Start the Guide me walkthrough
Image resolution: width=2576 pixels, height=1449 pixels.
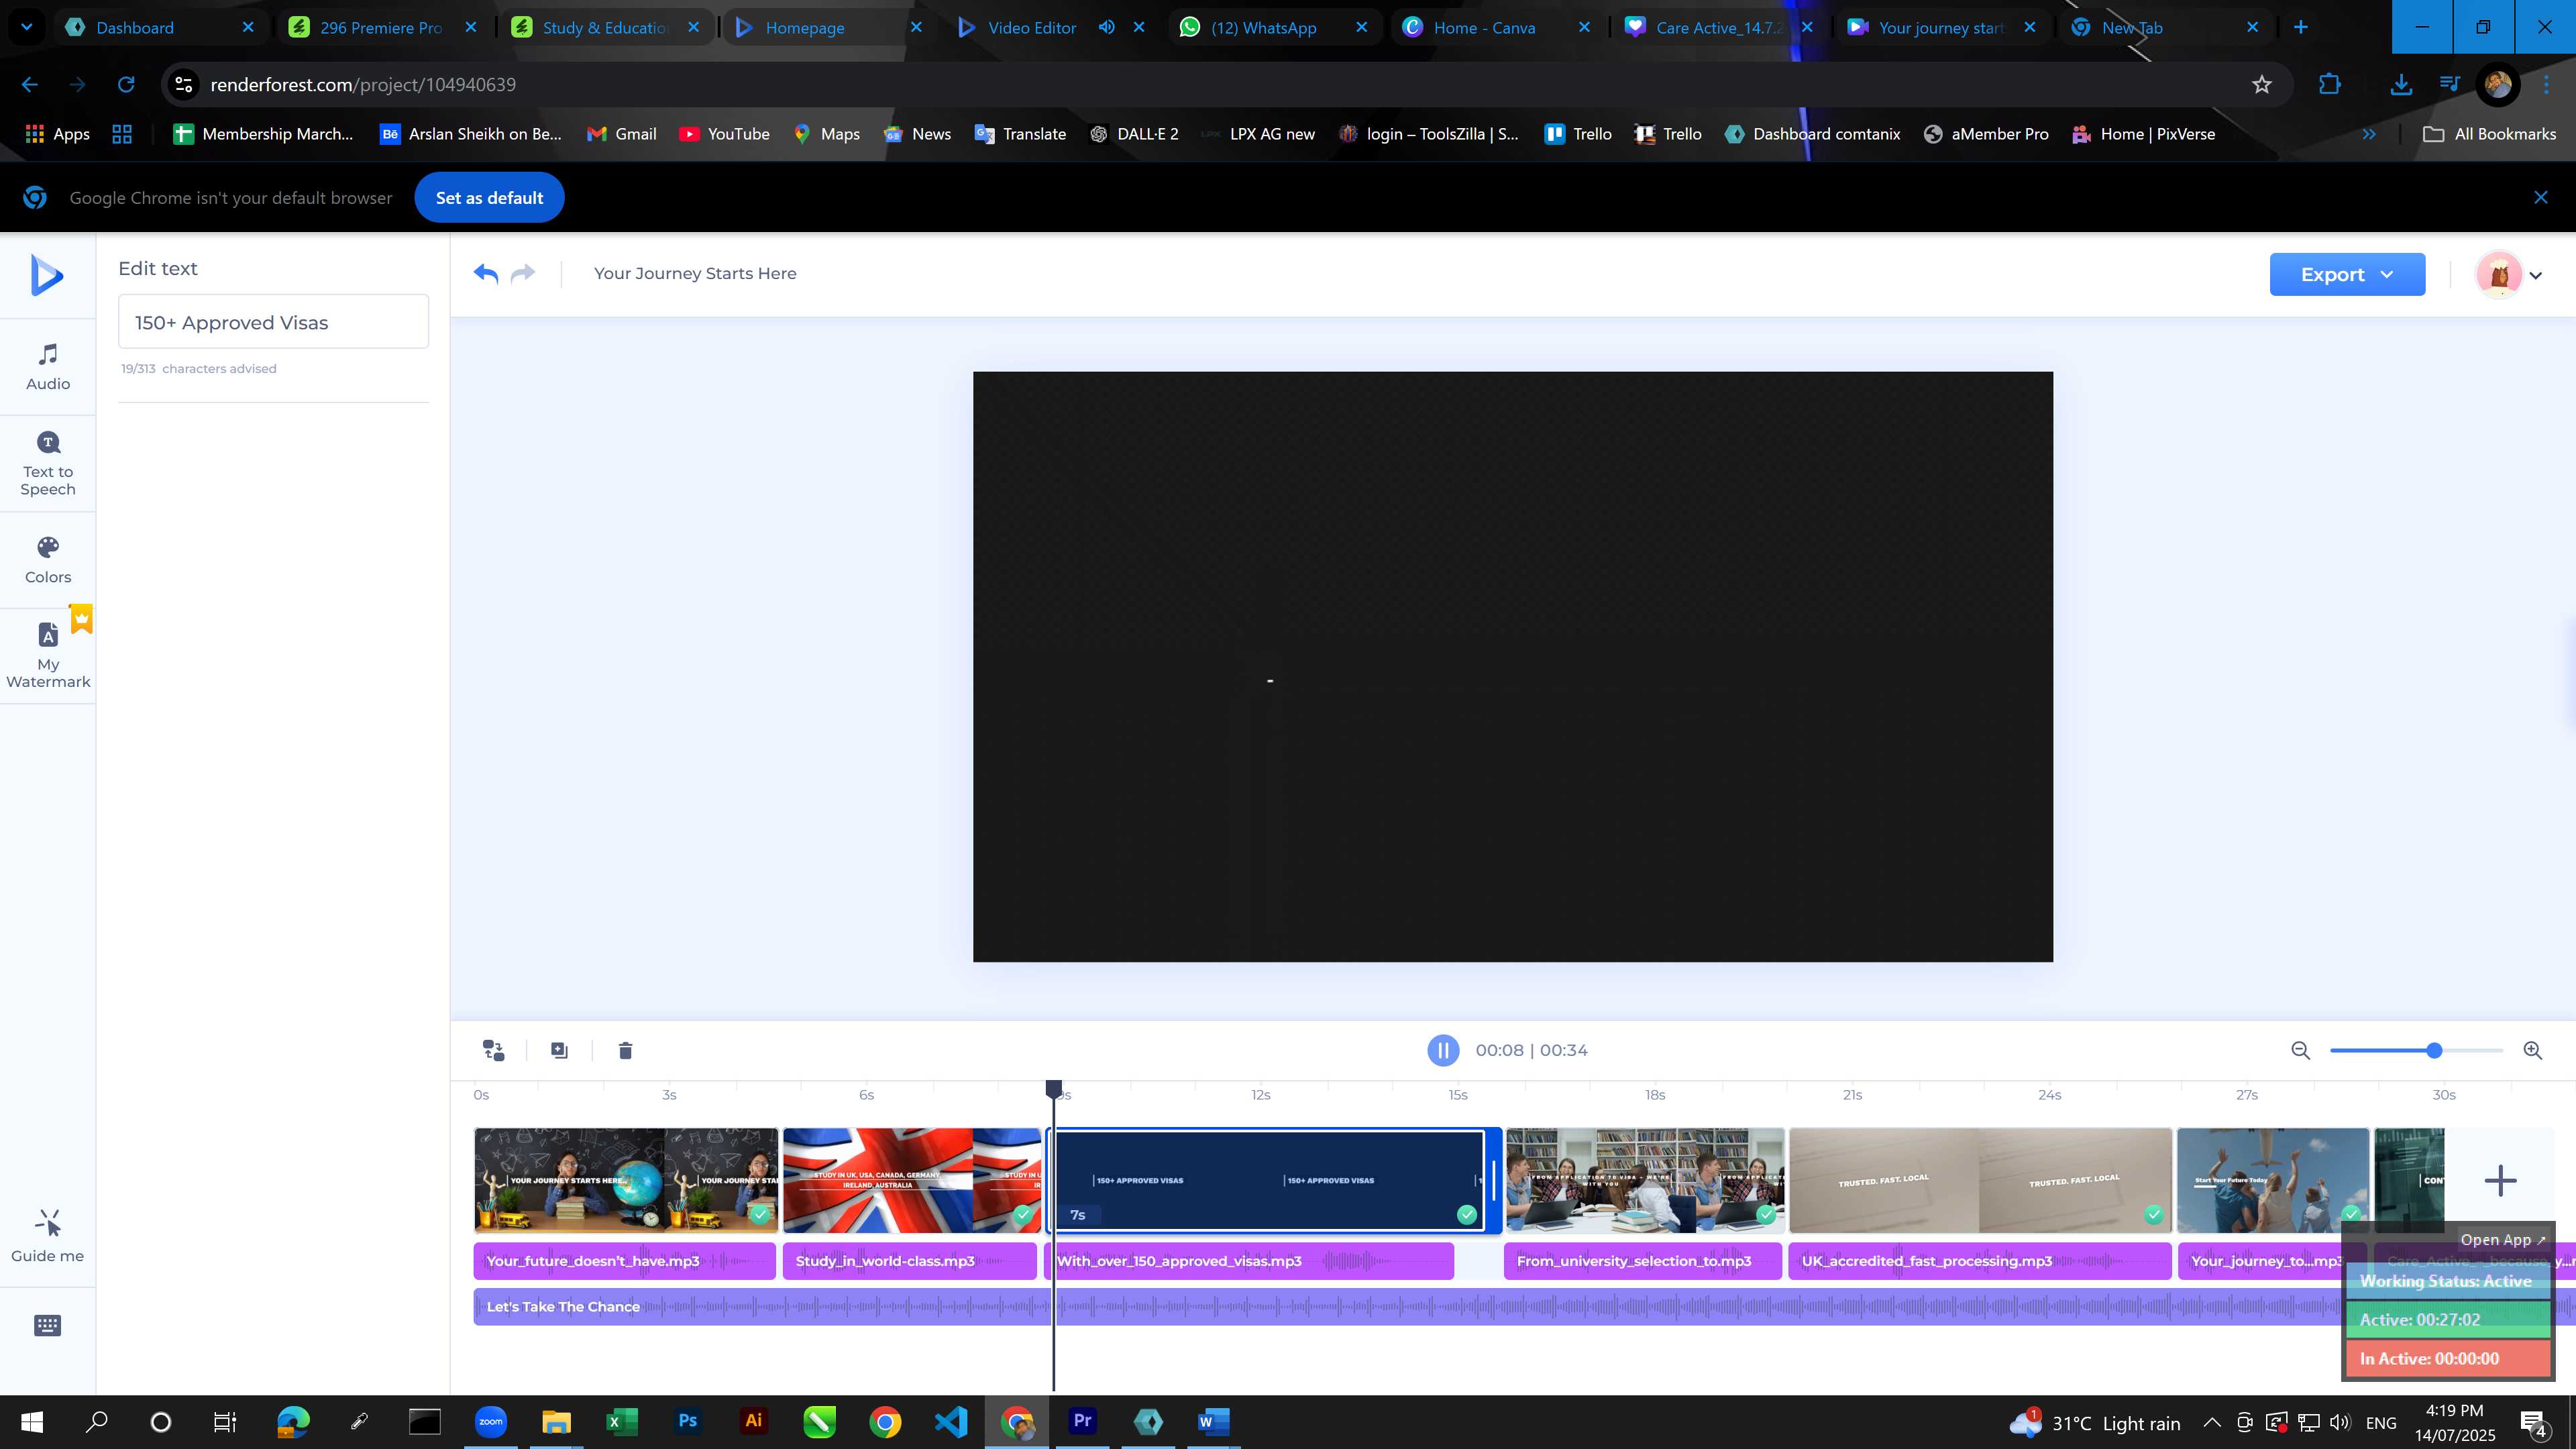click(x=48, y=1236)
